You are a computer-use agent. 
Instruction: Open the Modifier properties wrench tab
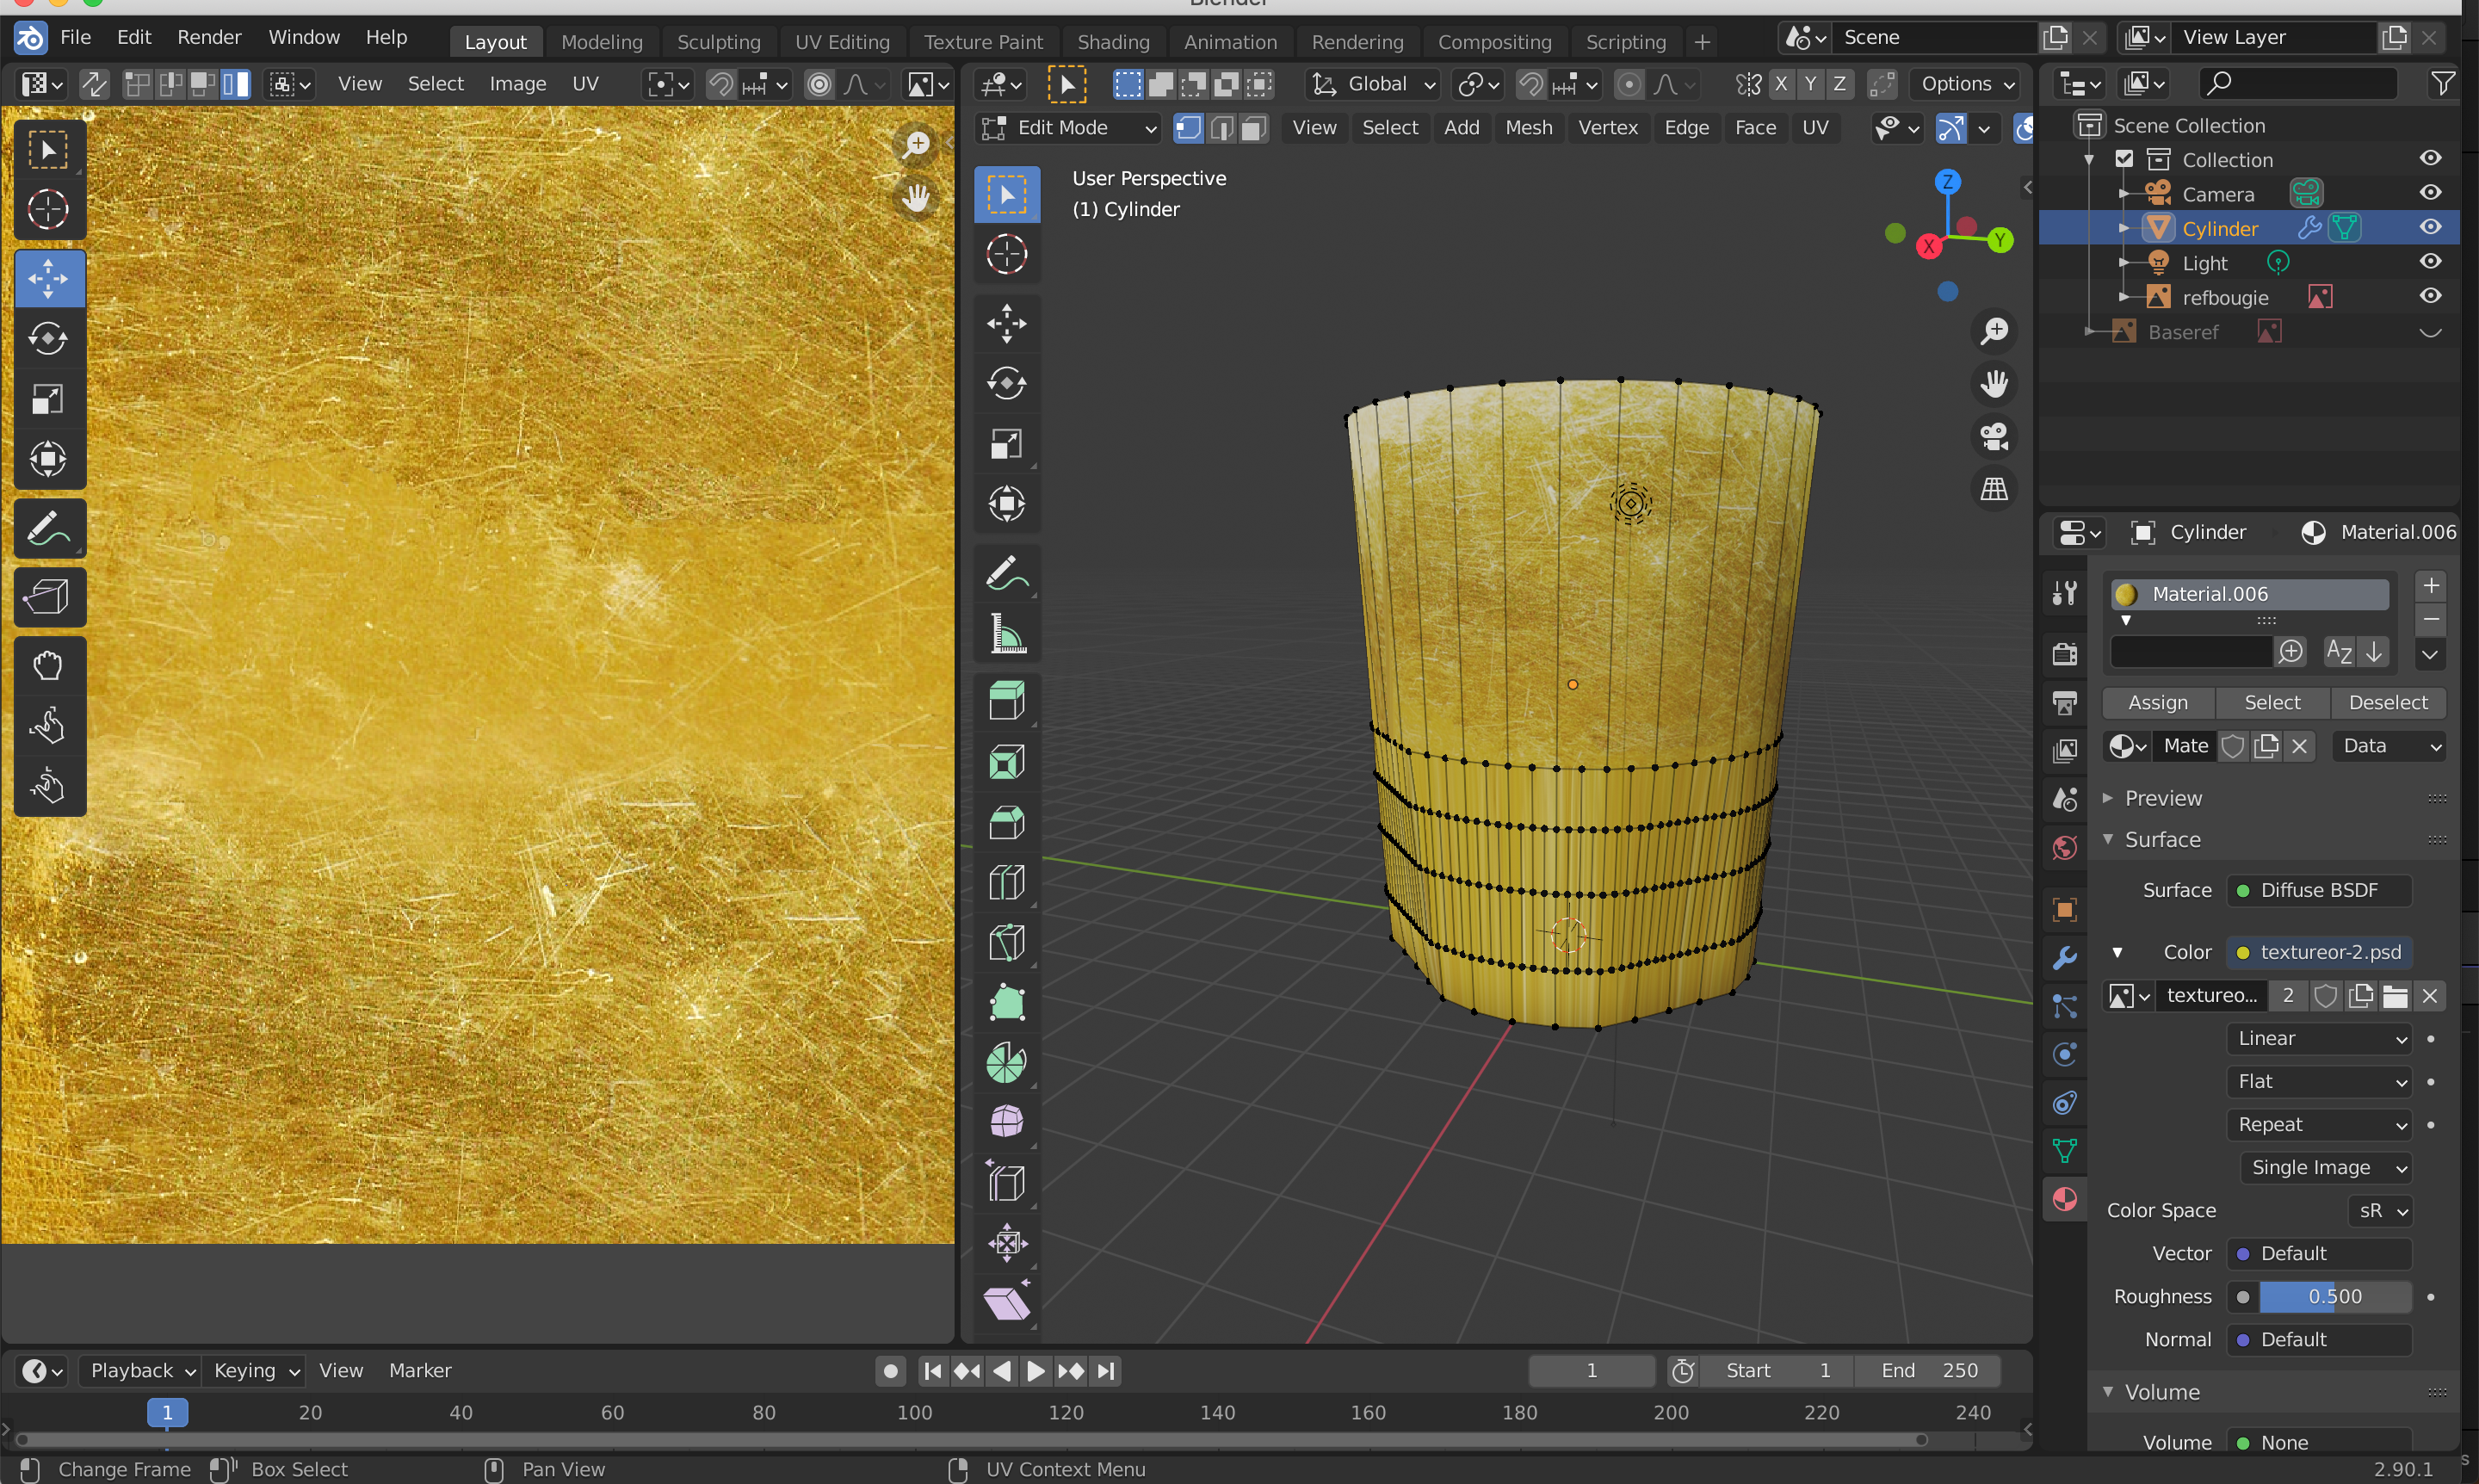(2064, 957)
